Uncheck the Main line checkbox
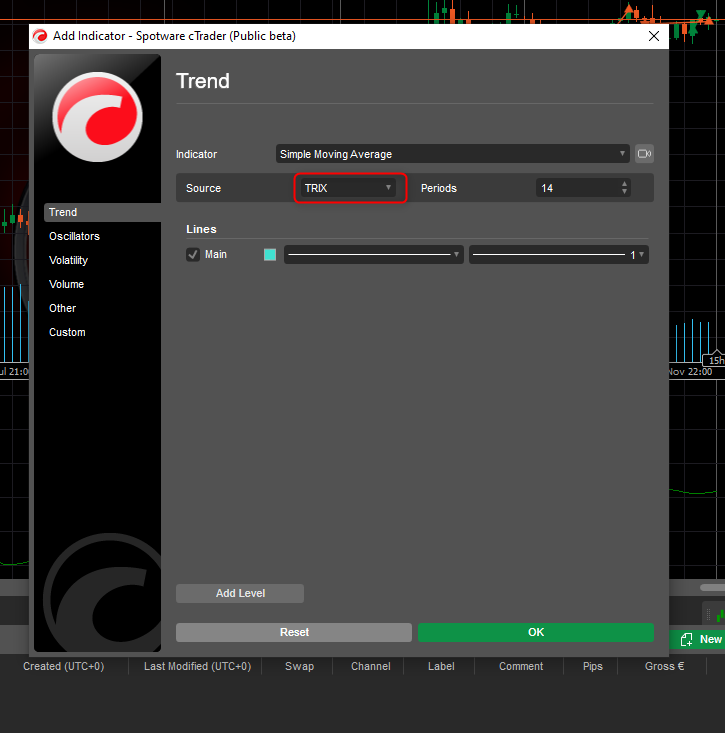 click(x=193, y=255)
